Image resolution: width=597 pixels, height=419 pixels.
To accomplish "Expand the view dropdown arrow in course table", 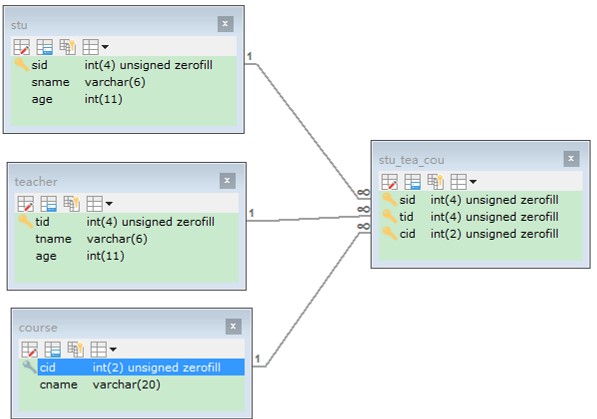I will (x=113, y=349).
